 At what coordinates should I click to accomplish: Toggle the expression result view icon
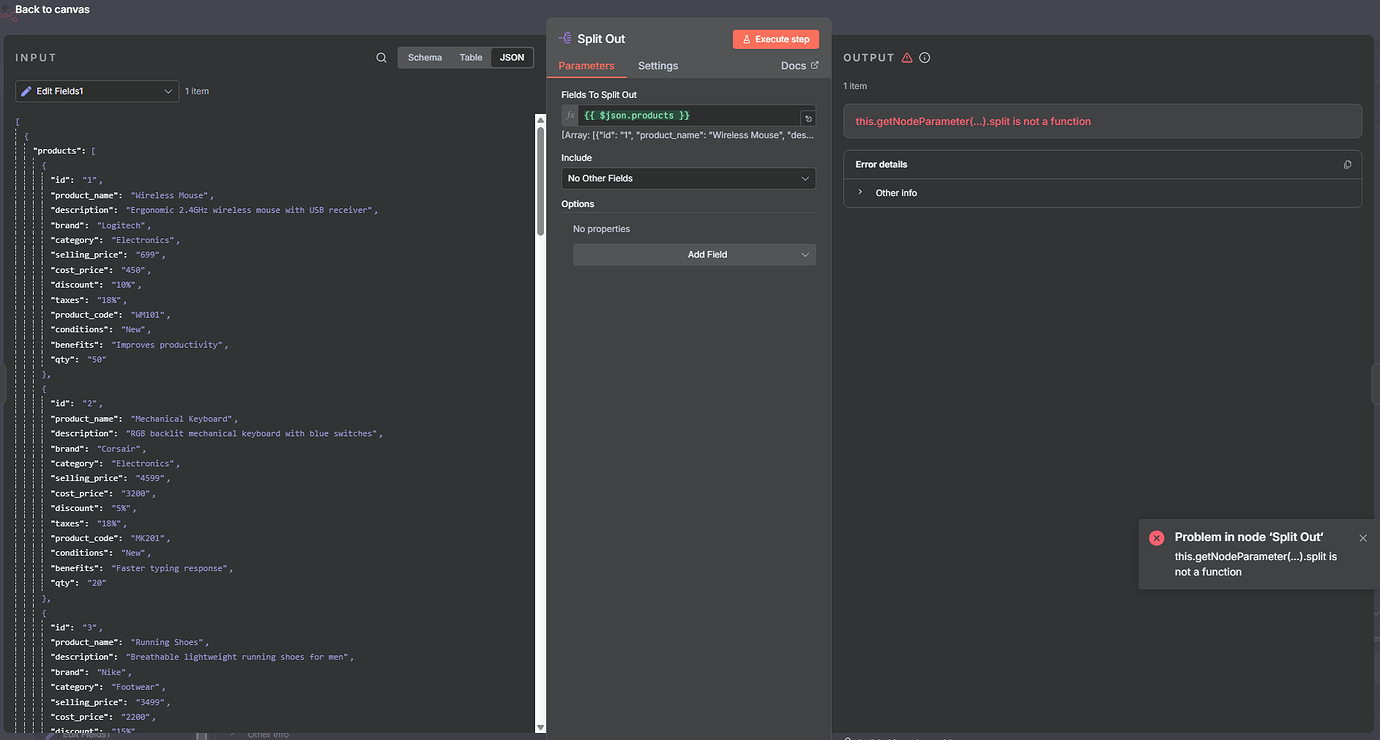(x=808, y=116)
